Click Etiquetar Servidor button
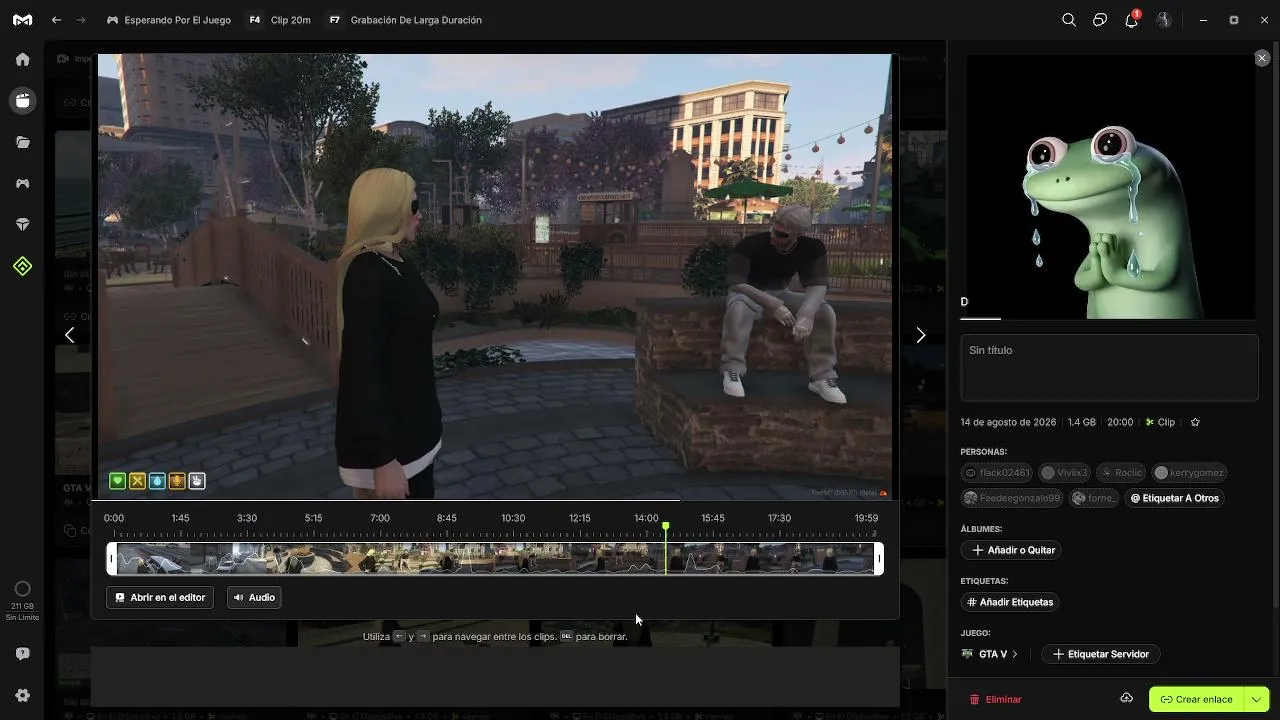 click(1101, 654)
